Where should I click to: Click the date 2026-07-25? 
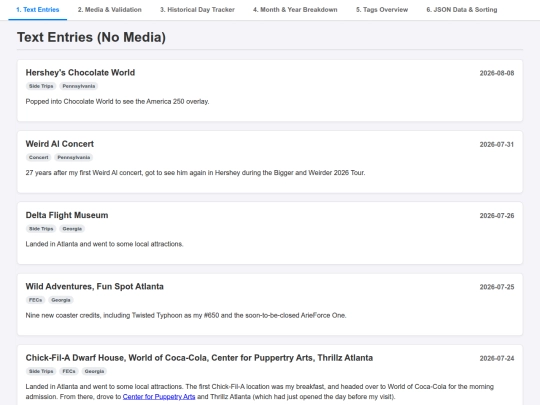(x=497, y=287)
